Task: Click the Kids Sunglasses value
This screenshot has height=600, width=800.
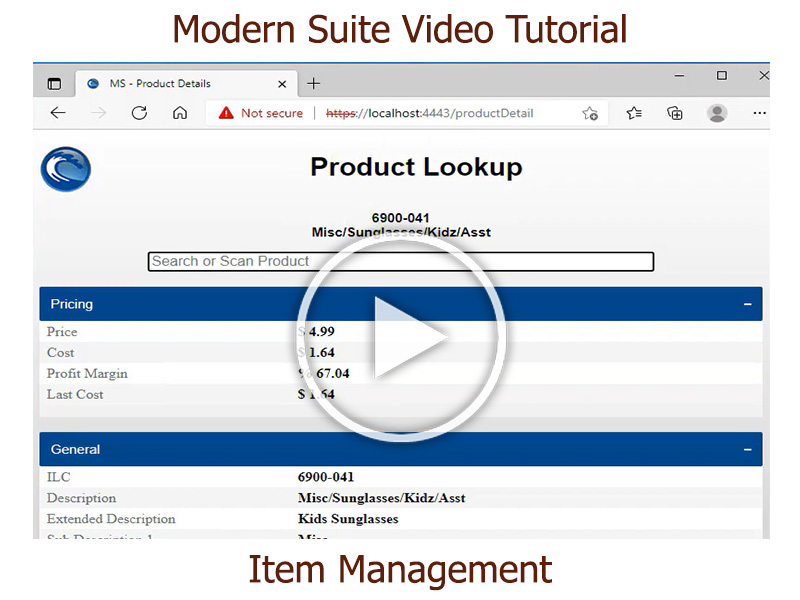Action: click(x=348, y=519)
